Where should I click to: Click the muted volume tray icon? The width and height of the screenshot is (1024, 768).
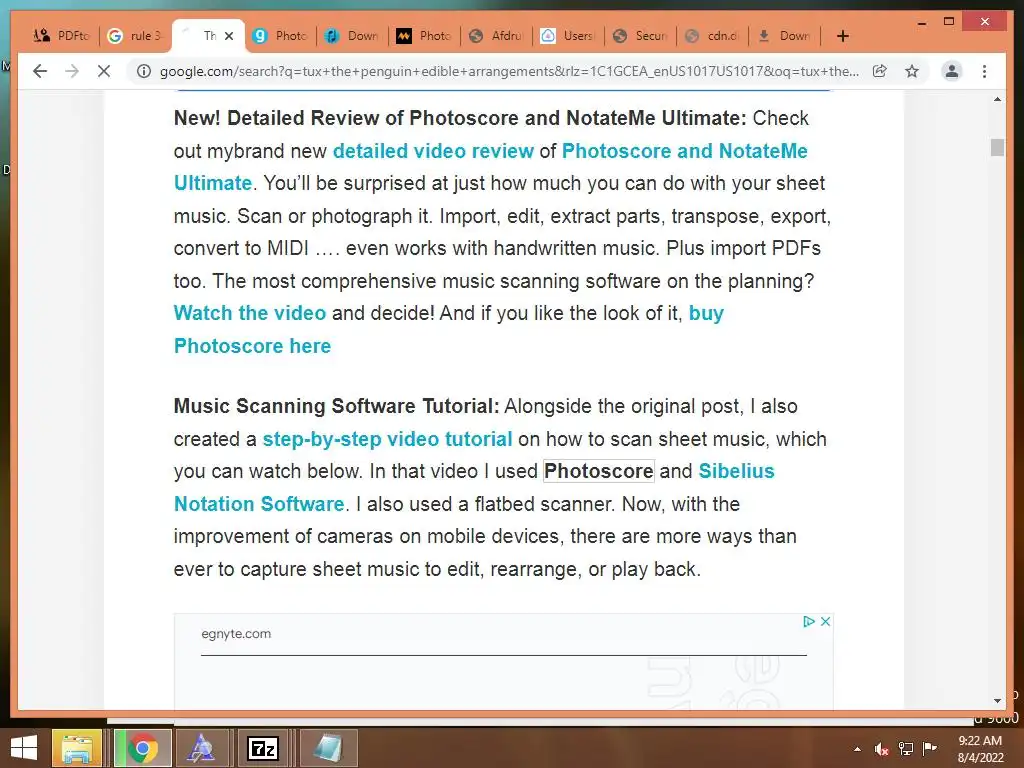pos(882,749)
